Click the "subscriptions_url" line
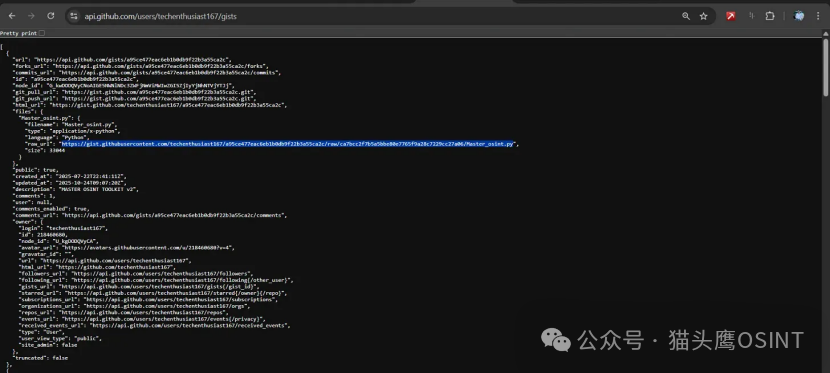830x373 pixels. click(x=148, y=299)
